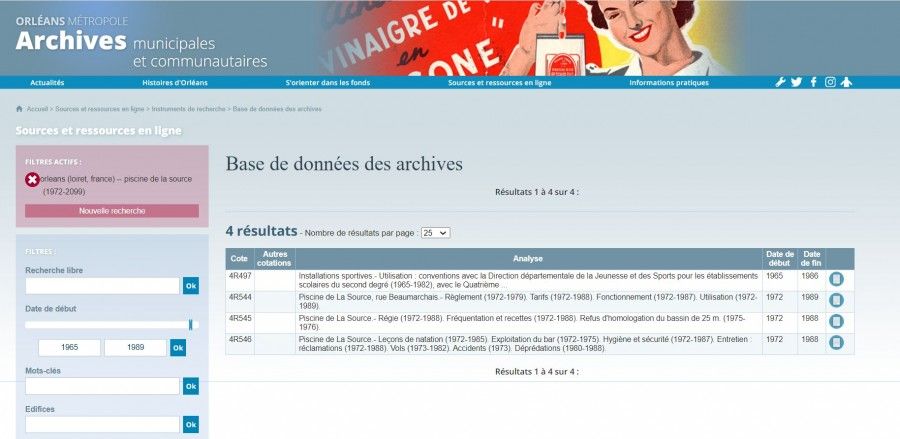This screenshot has height=439, width=900.
Task: Submit the Edifices Ok button
Action: click(x=191, y=425)
